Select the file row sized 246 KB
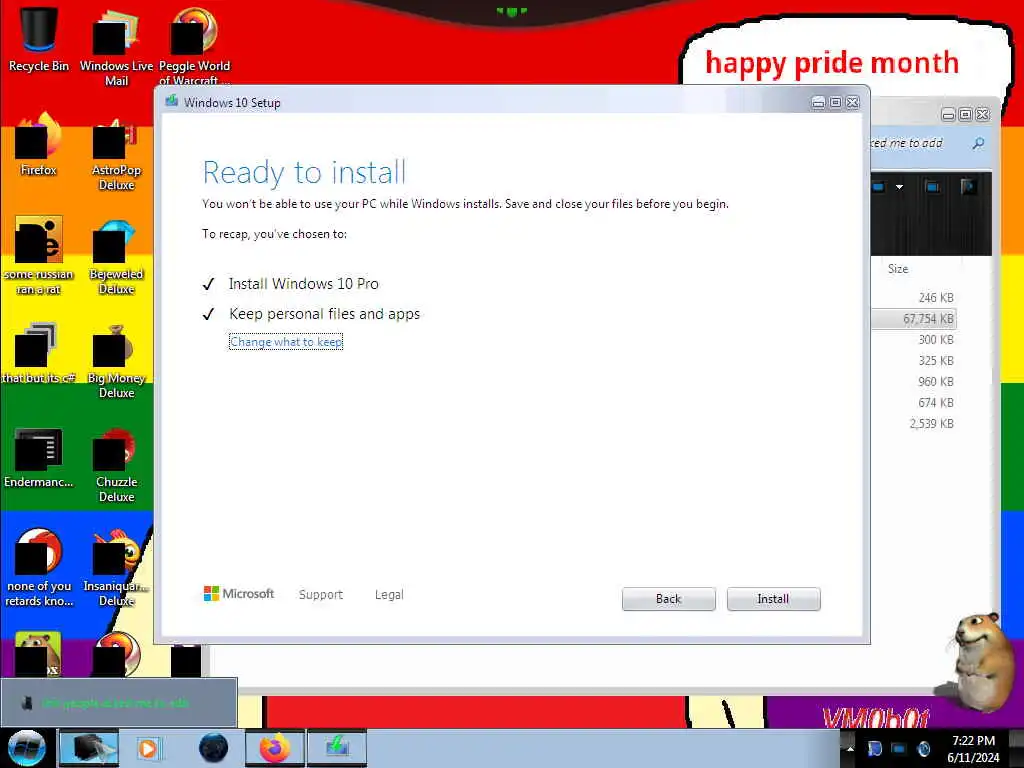The width and height of the screenshot is (1024, 768). coord(914,298)
